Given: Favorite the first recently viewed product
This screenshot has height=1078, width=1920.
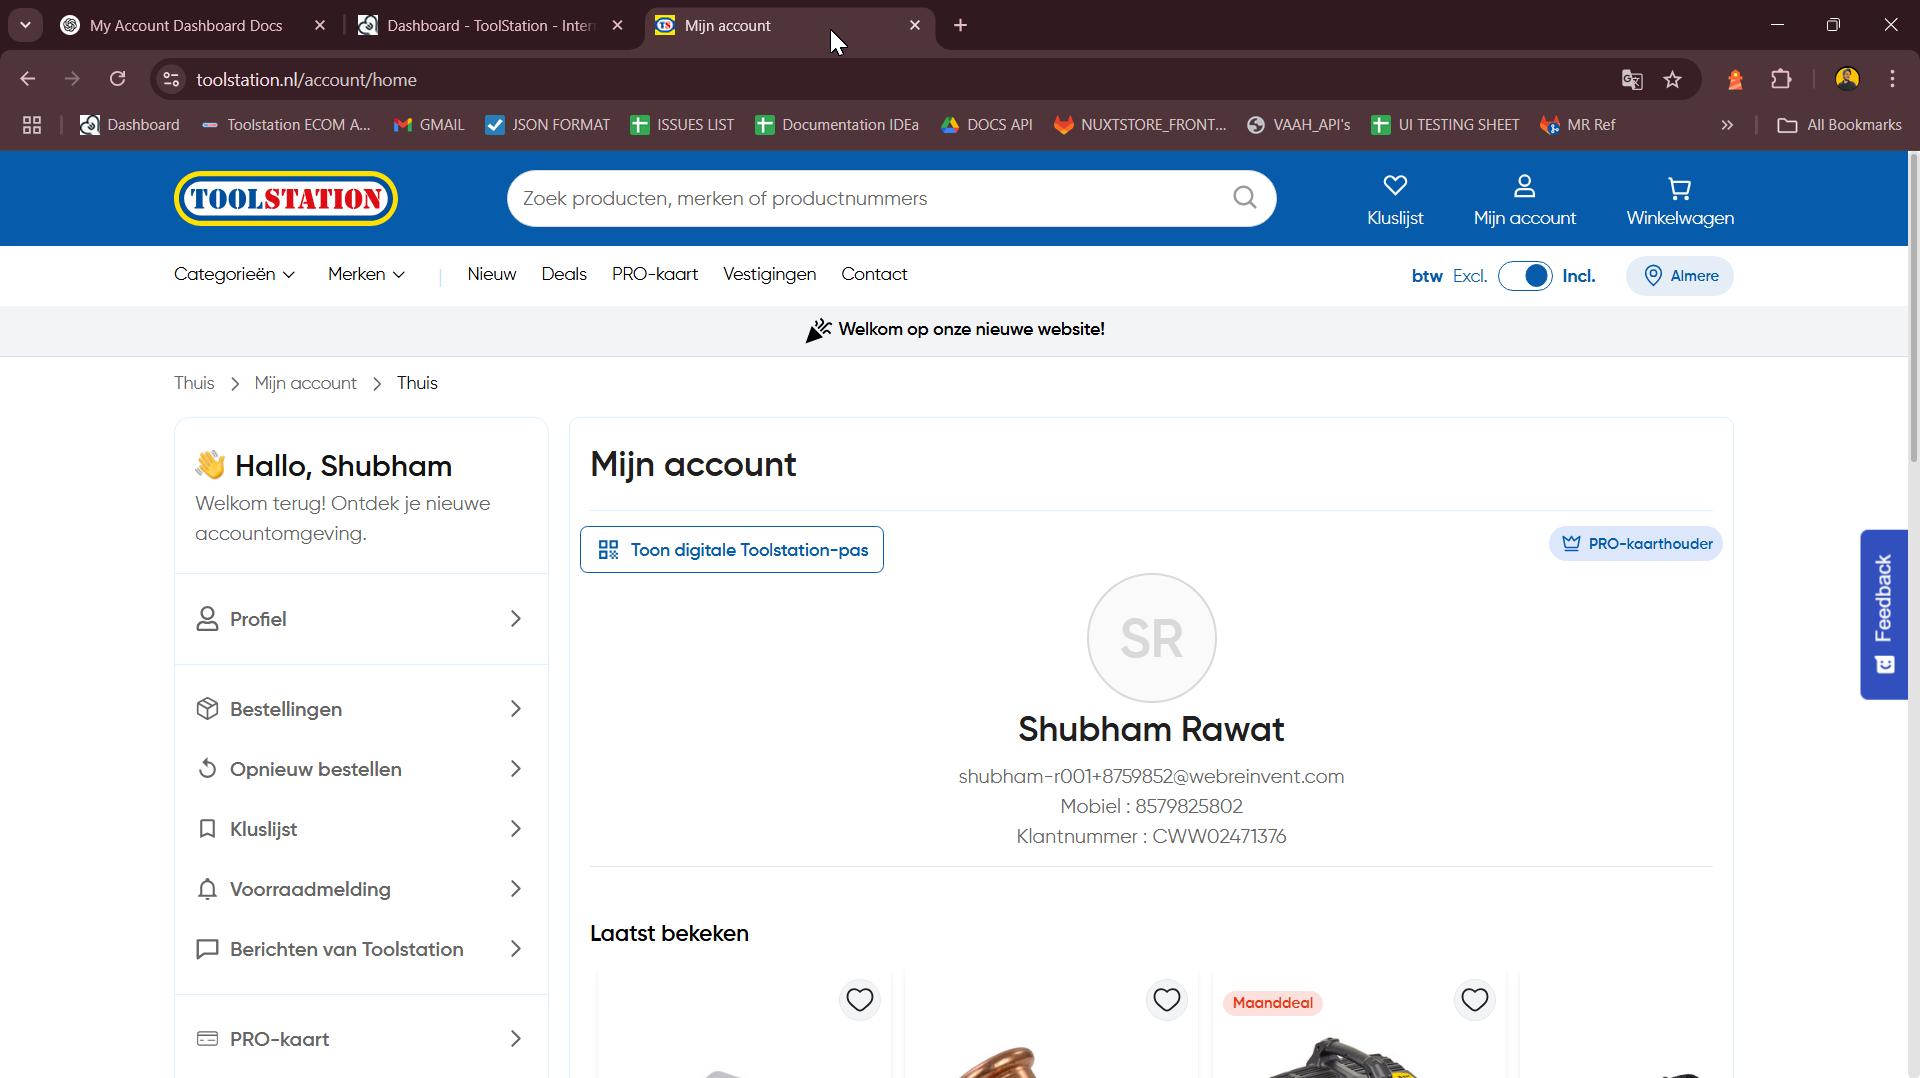Looking at the screenshot, I should (x=860, y=999).
